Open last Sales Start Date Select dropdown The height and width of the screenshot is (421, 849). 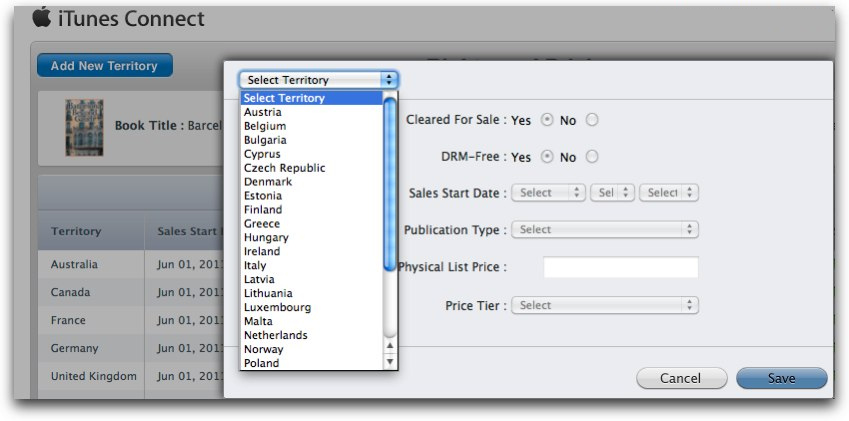tap(669, 193)
